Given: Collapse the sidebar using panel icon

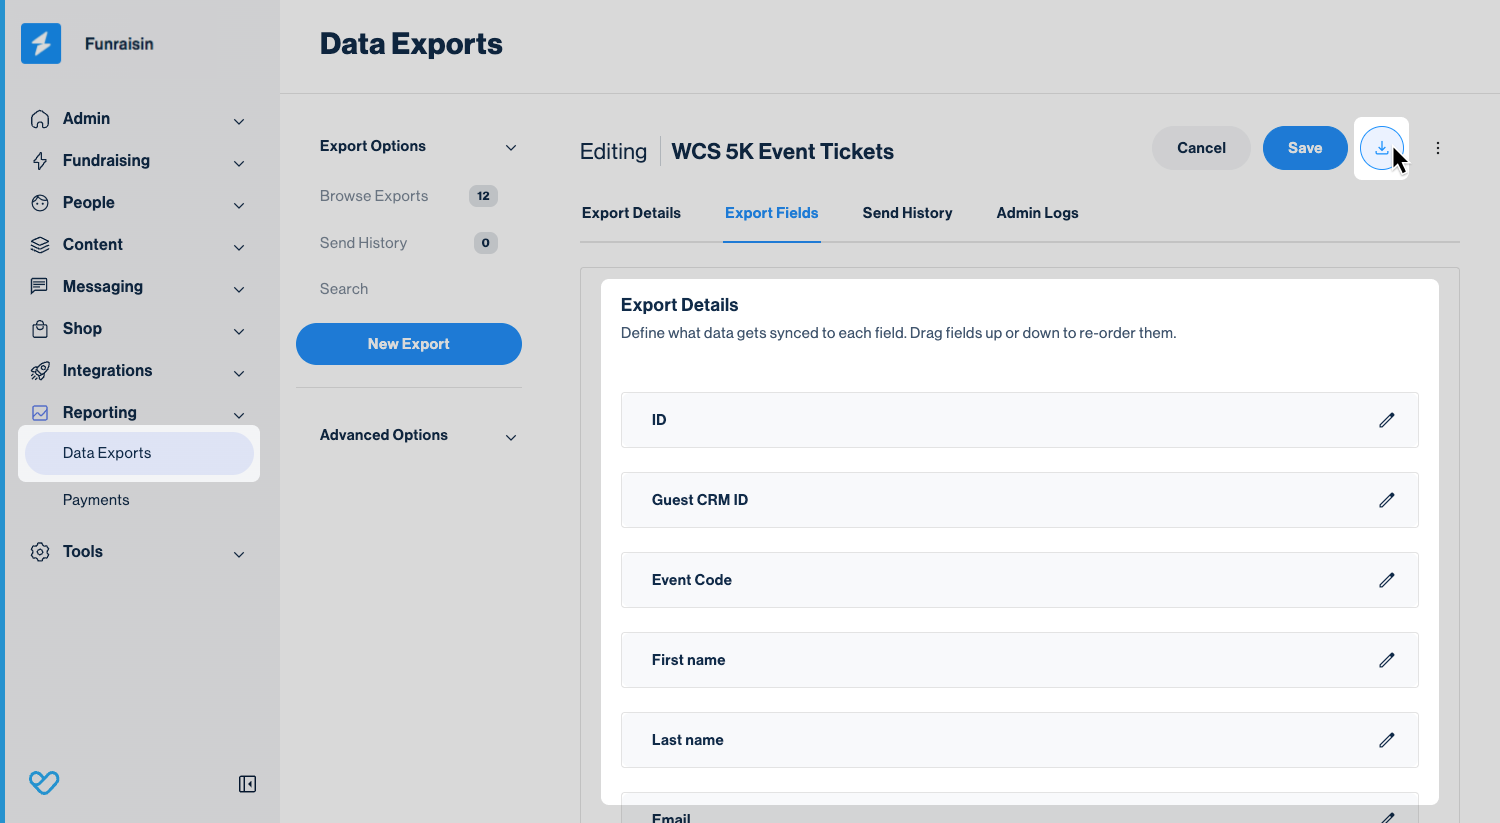Looking at the screenshot, I should pos(247,784).
